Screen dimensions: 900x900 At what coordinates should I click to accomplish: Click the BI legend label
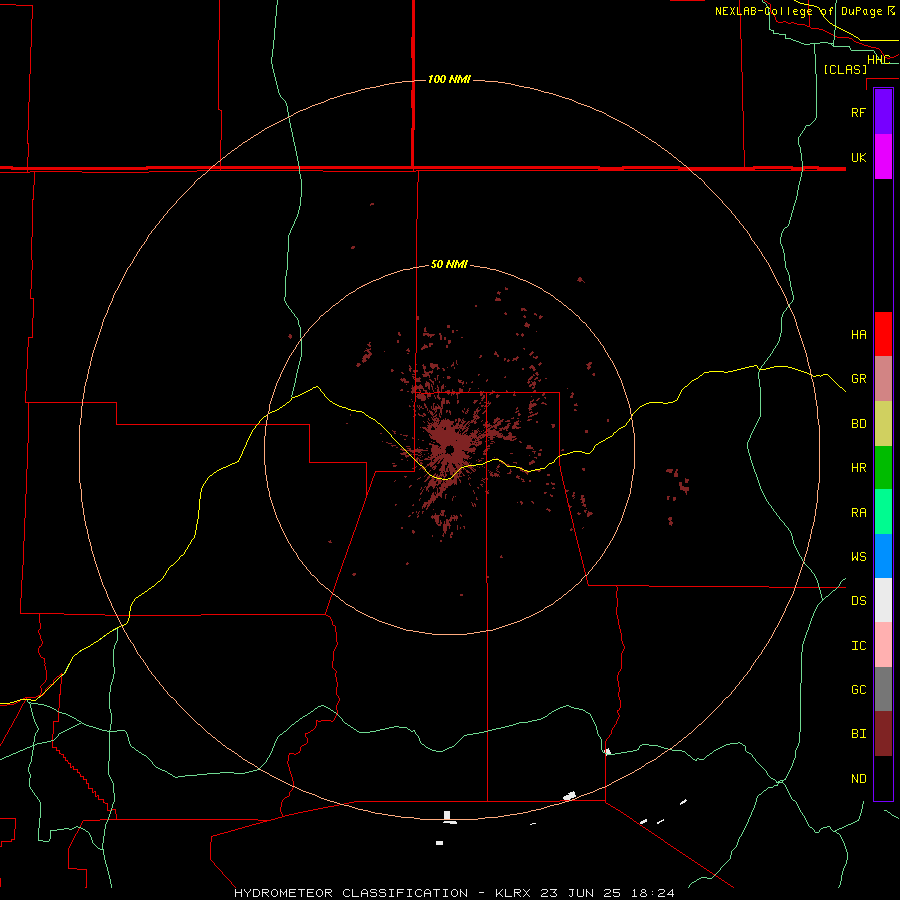[858, 734]
